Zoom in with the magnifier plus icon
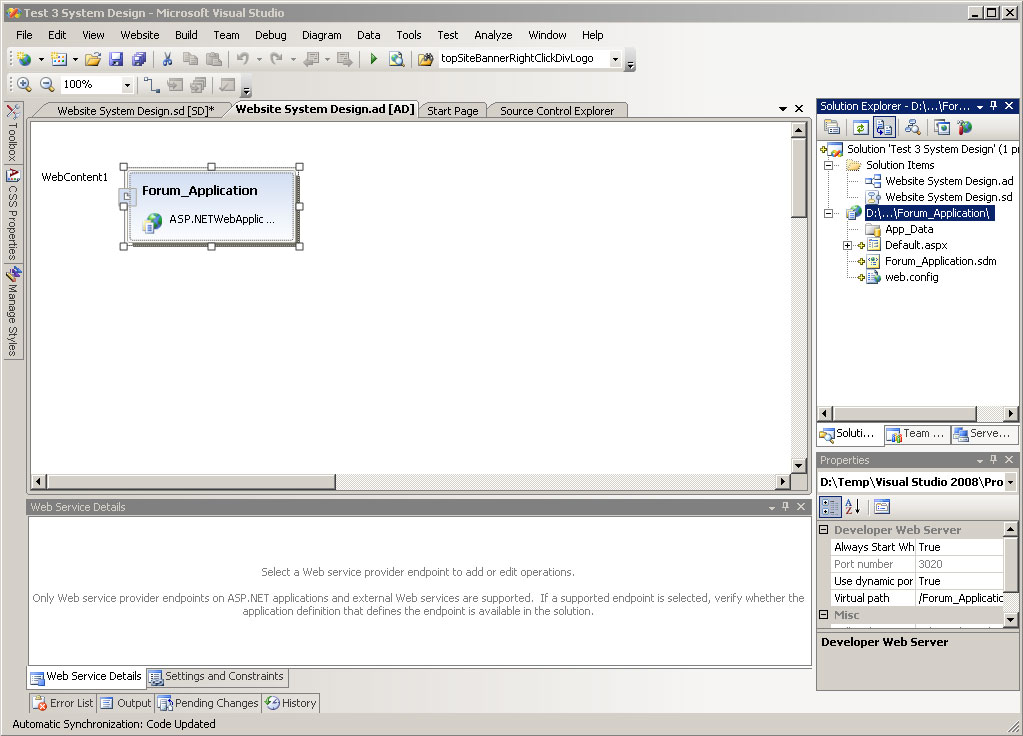1023x736 pixels. pos(24,84)
